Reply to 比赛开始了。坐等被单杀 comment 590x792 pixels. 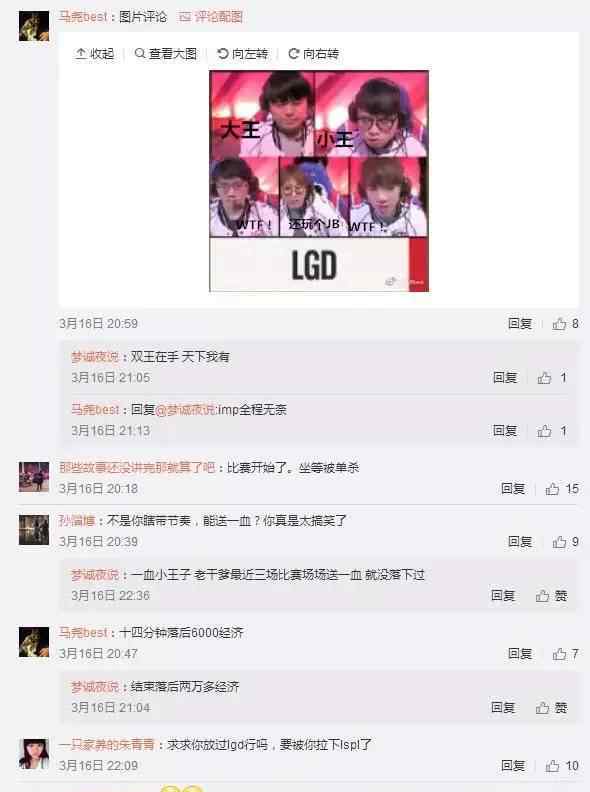(x=513, y=489)
